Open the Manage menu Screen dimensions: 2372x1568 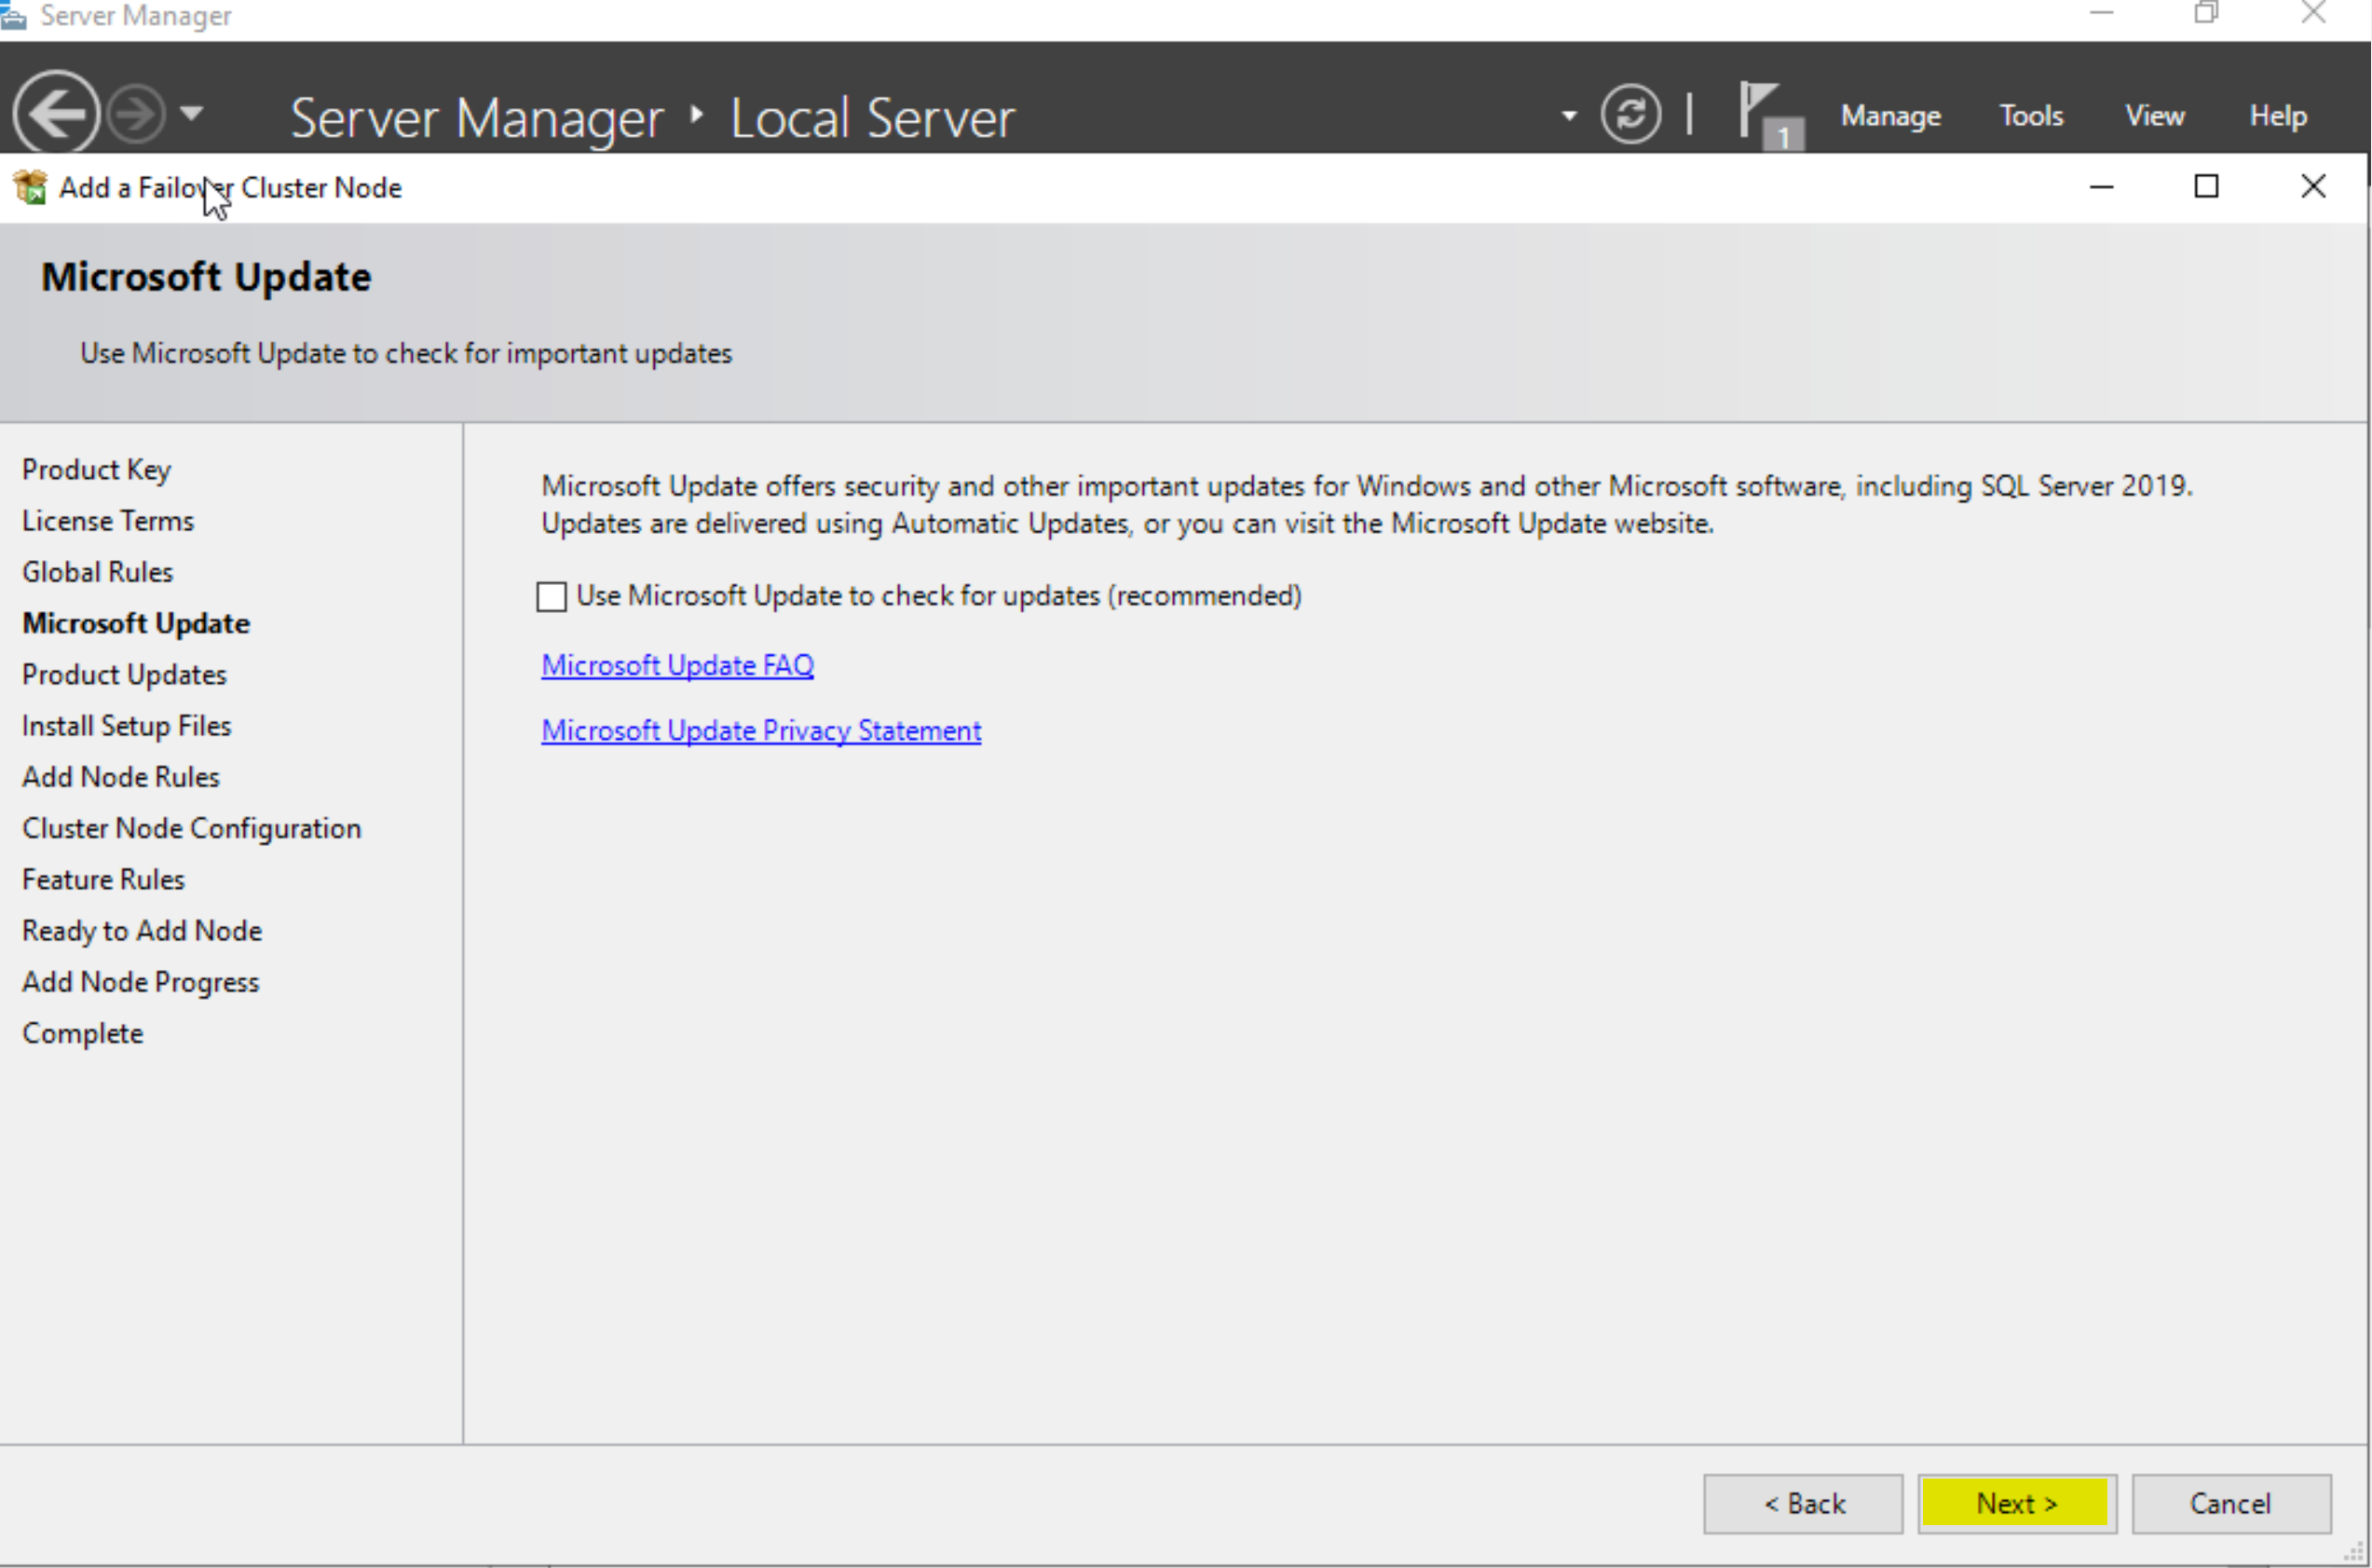pyautogui.click(x=1890, y=116)
